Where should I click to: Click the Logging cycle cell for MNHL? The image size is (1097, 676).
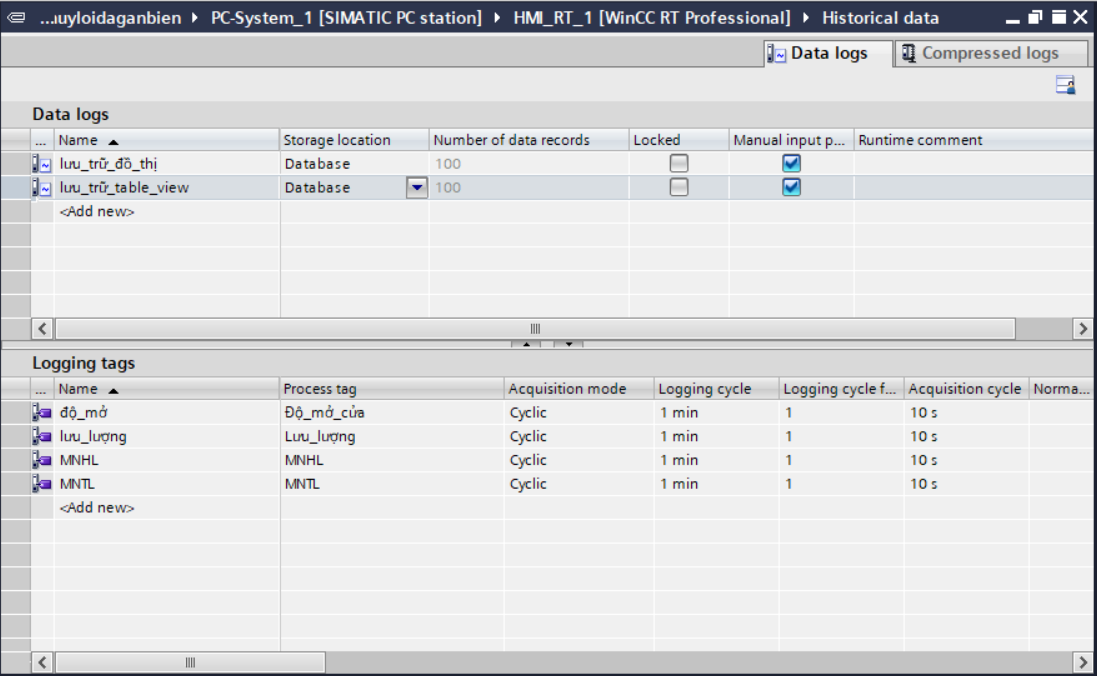[x=715, y=461]
